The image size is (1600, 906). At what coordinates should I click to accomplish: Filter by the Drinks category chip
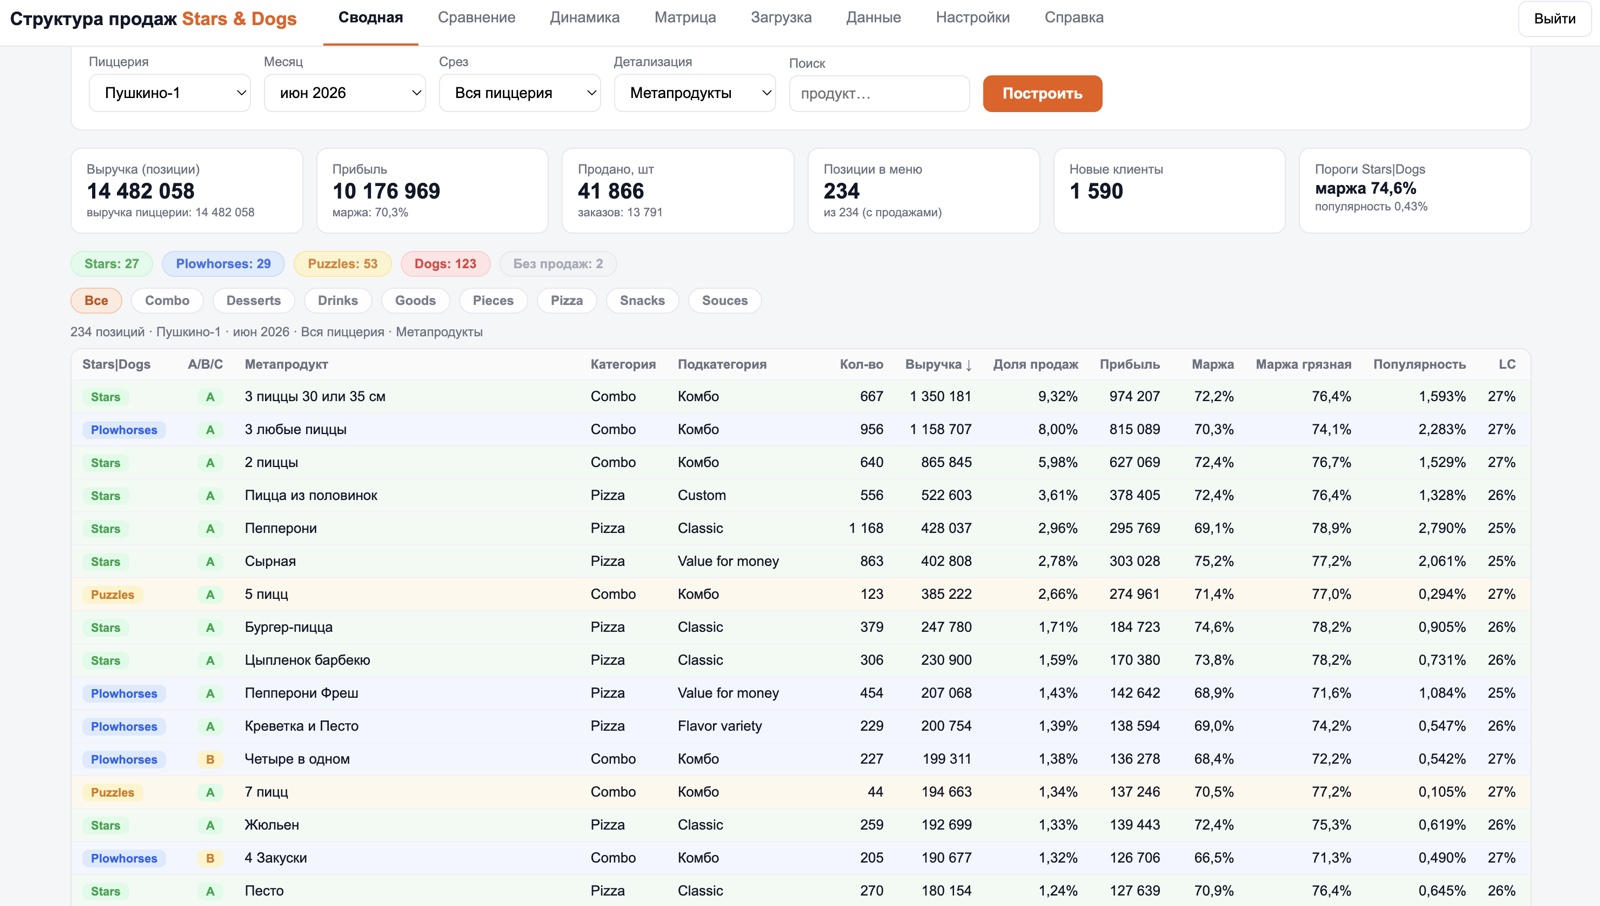coord(338,301)
